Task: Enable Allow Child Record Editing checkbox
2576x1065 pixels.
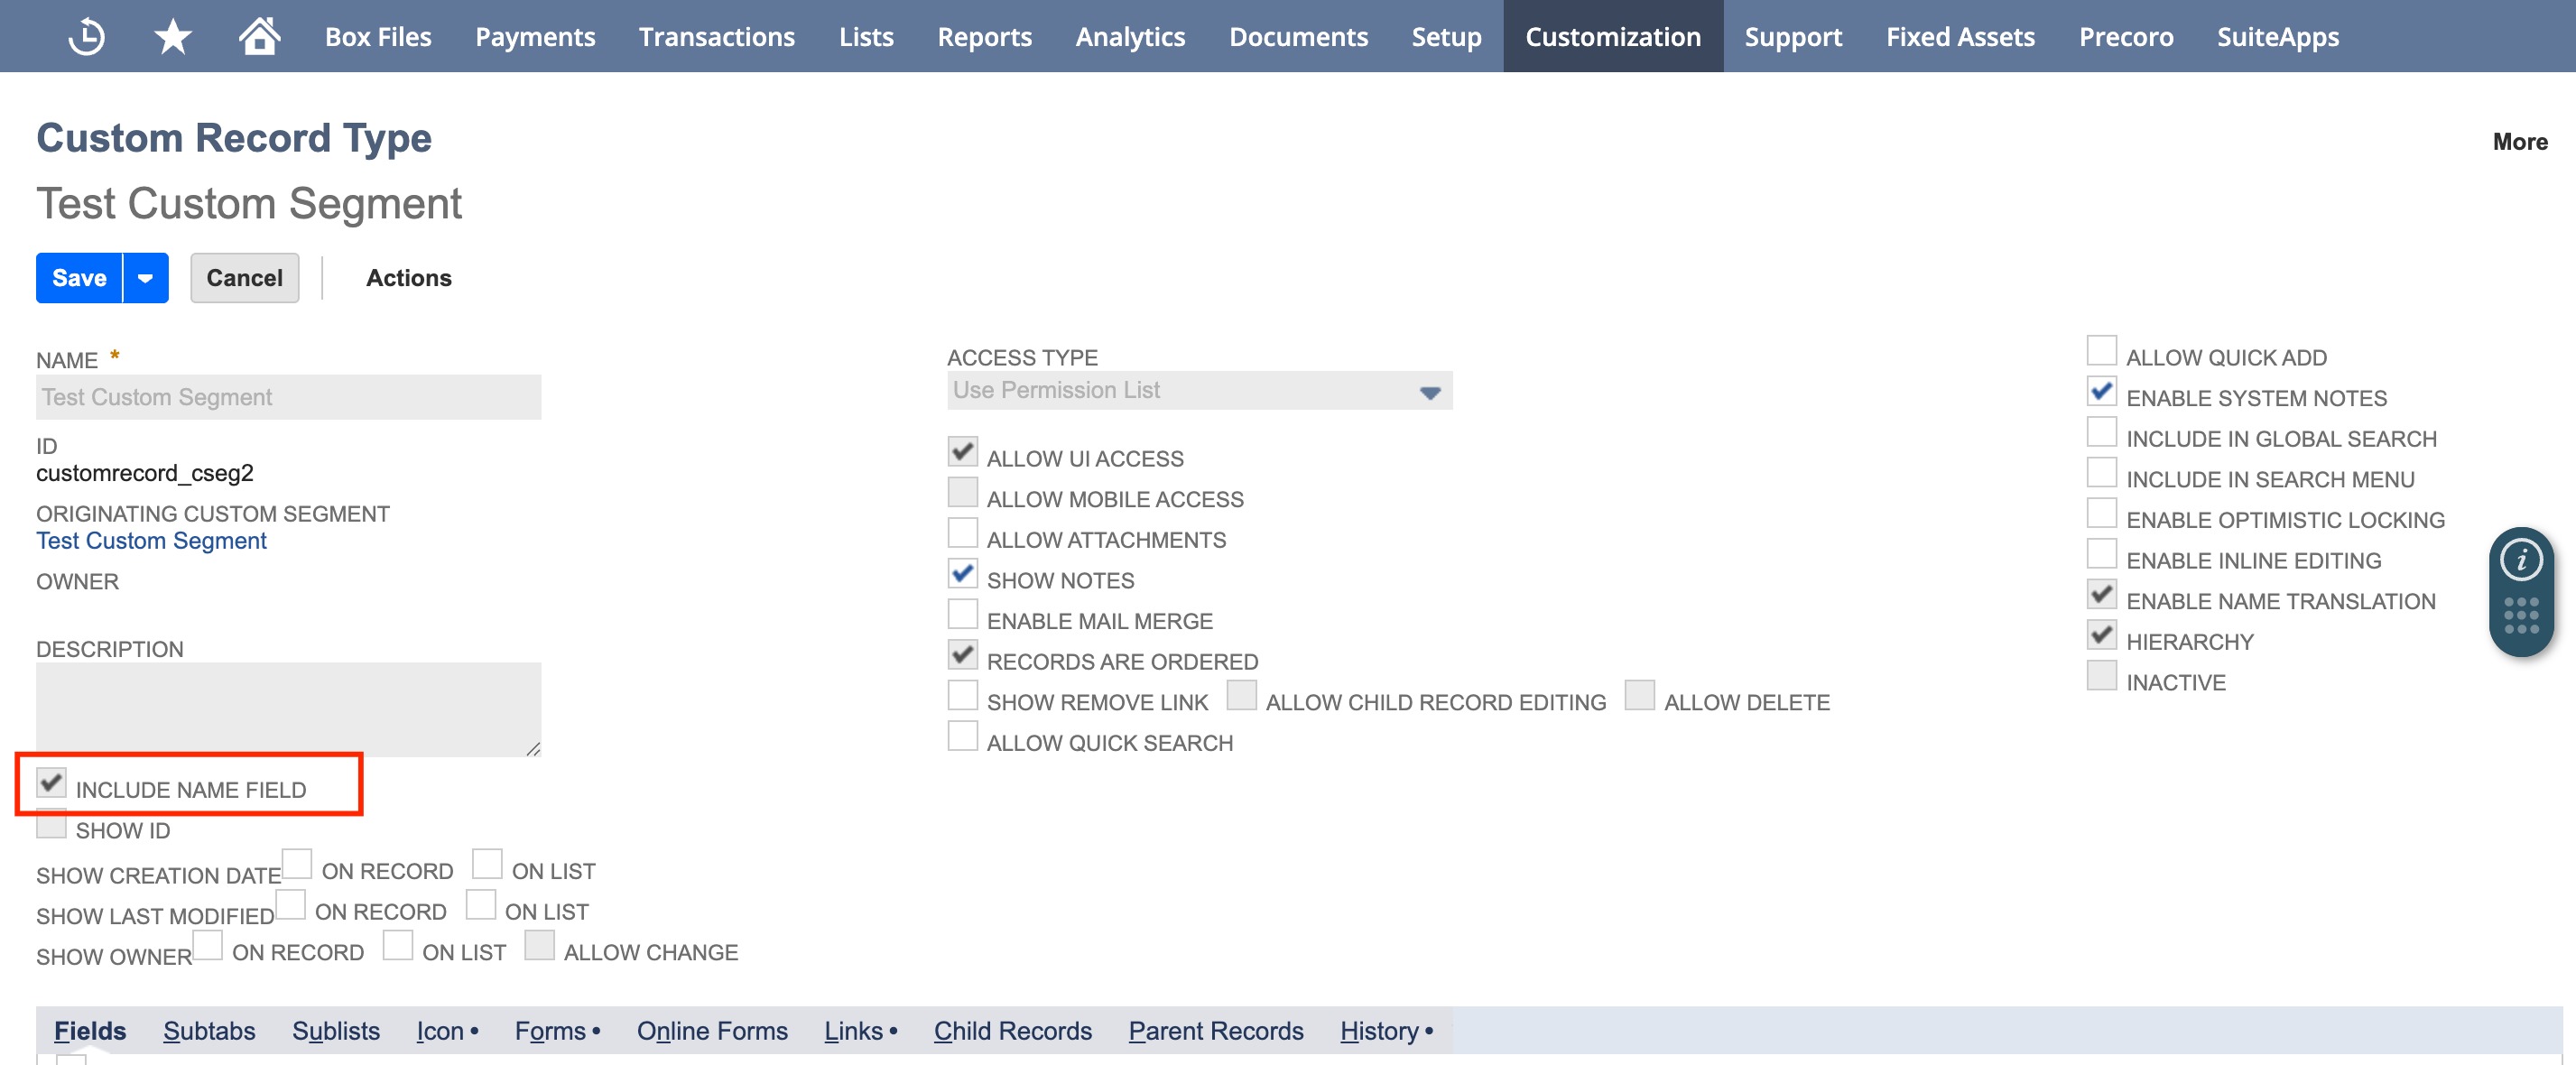Action: (1241, 695)
